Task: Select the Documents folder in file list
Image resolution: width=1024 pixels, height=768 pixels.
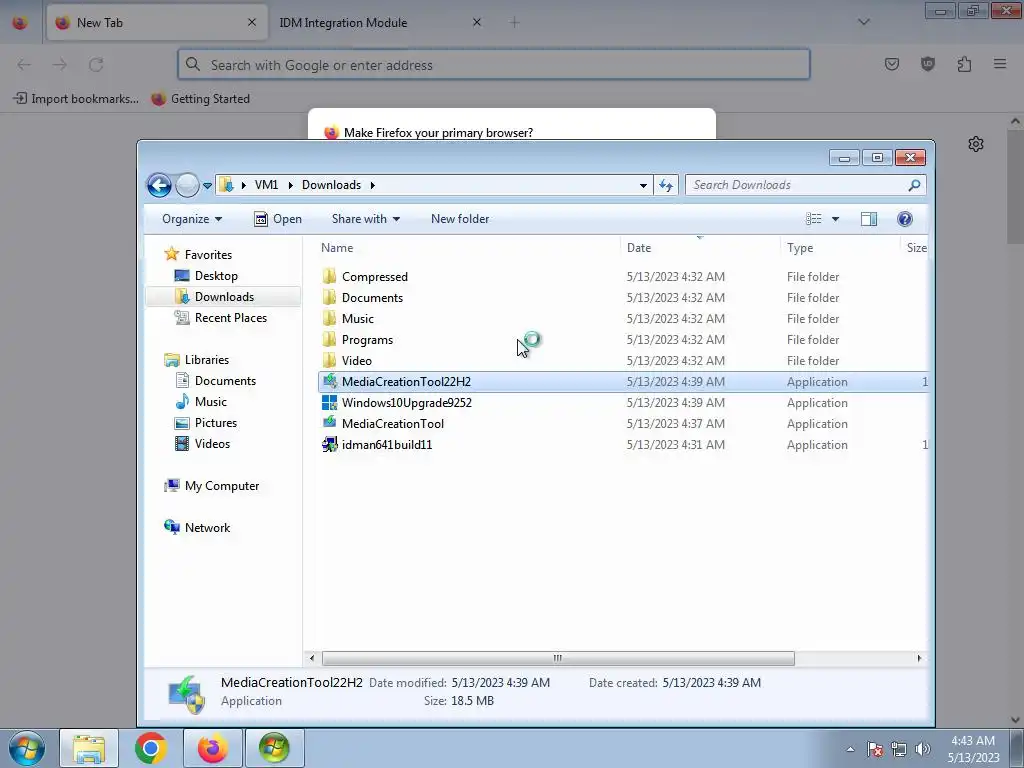Action: [x=372, y=298]
